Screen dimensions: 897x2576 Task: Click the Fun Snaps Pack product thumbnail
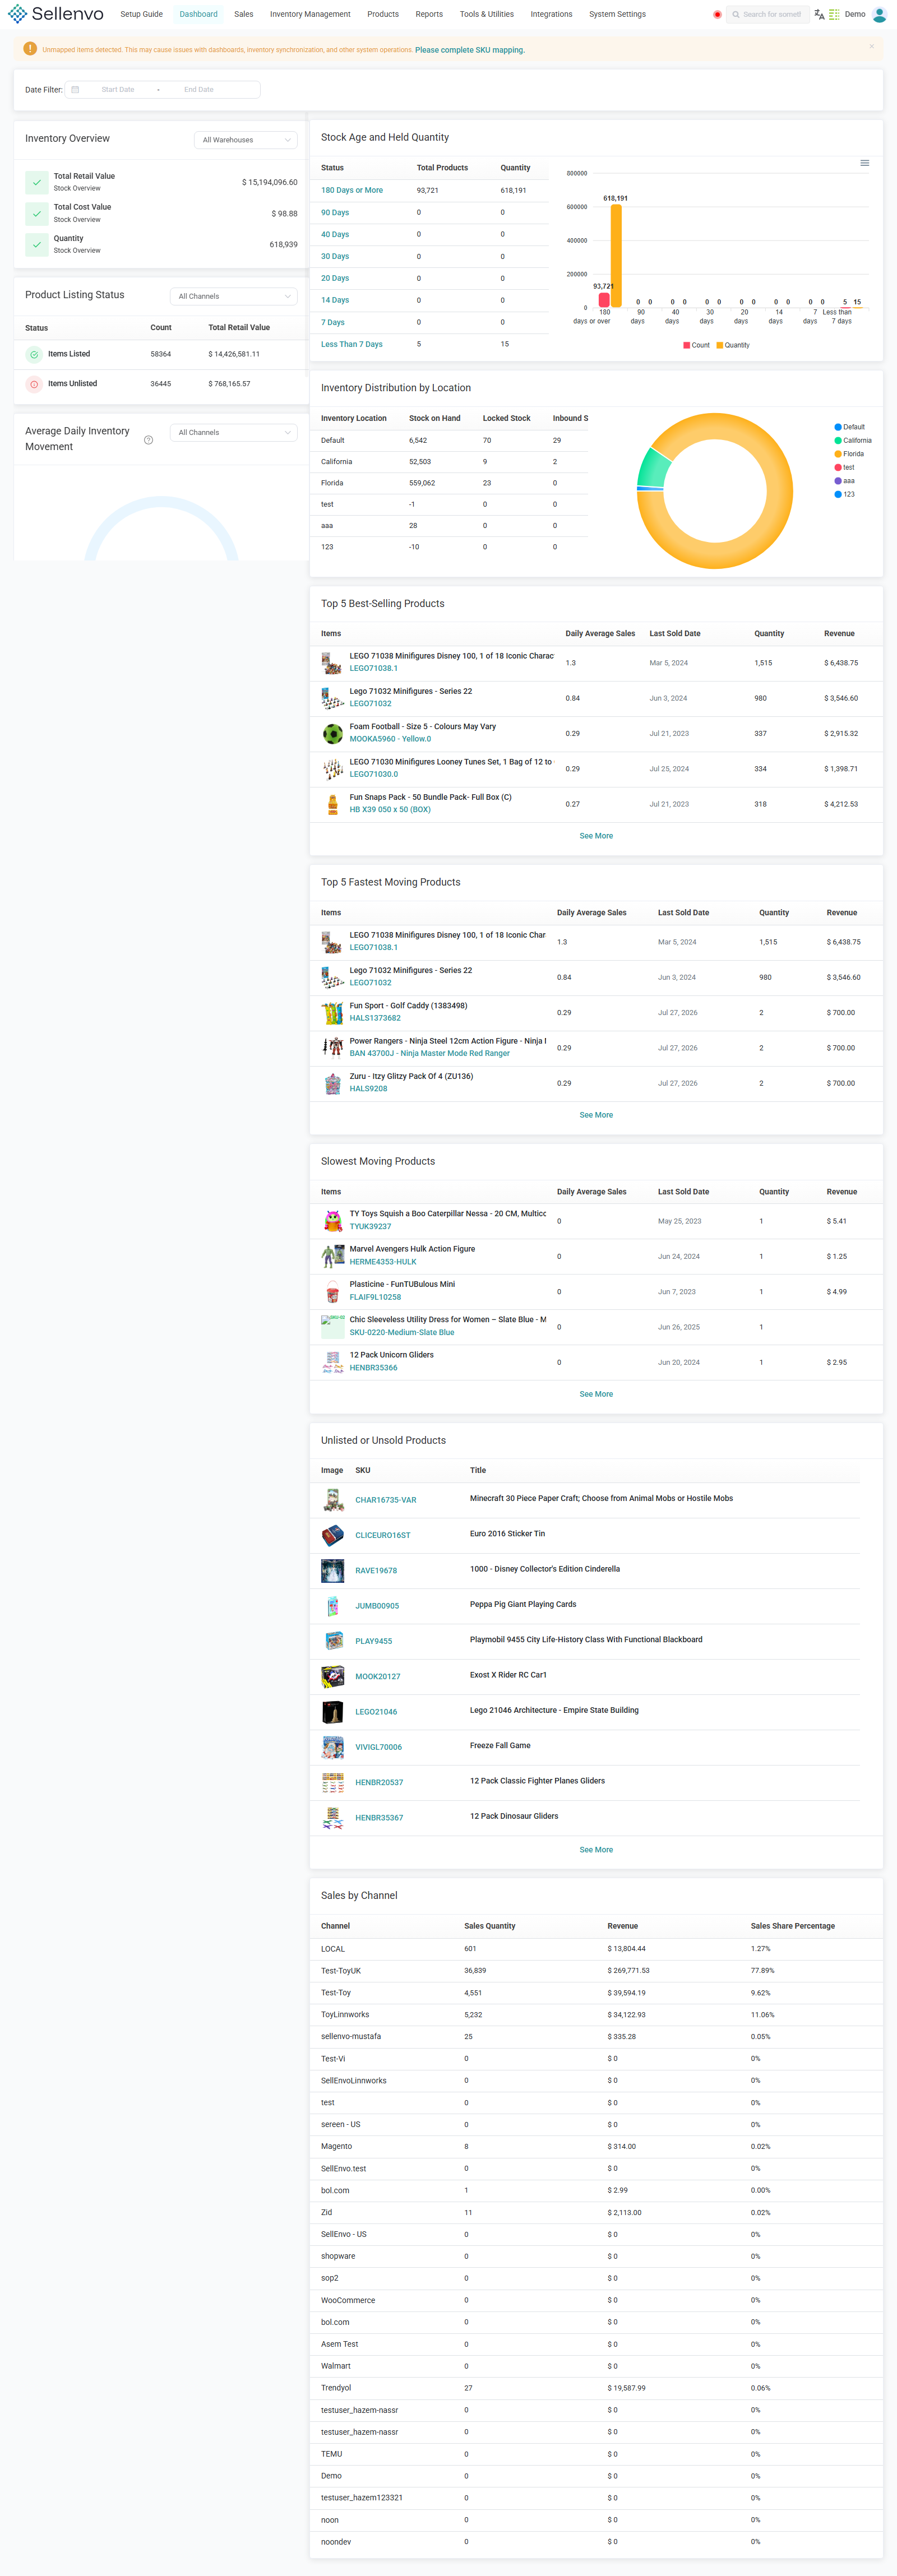332,804
